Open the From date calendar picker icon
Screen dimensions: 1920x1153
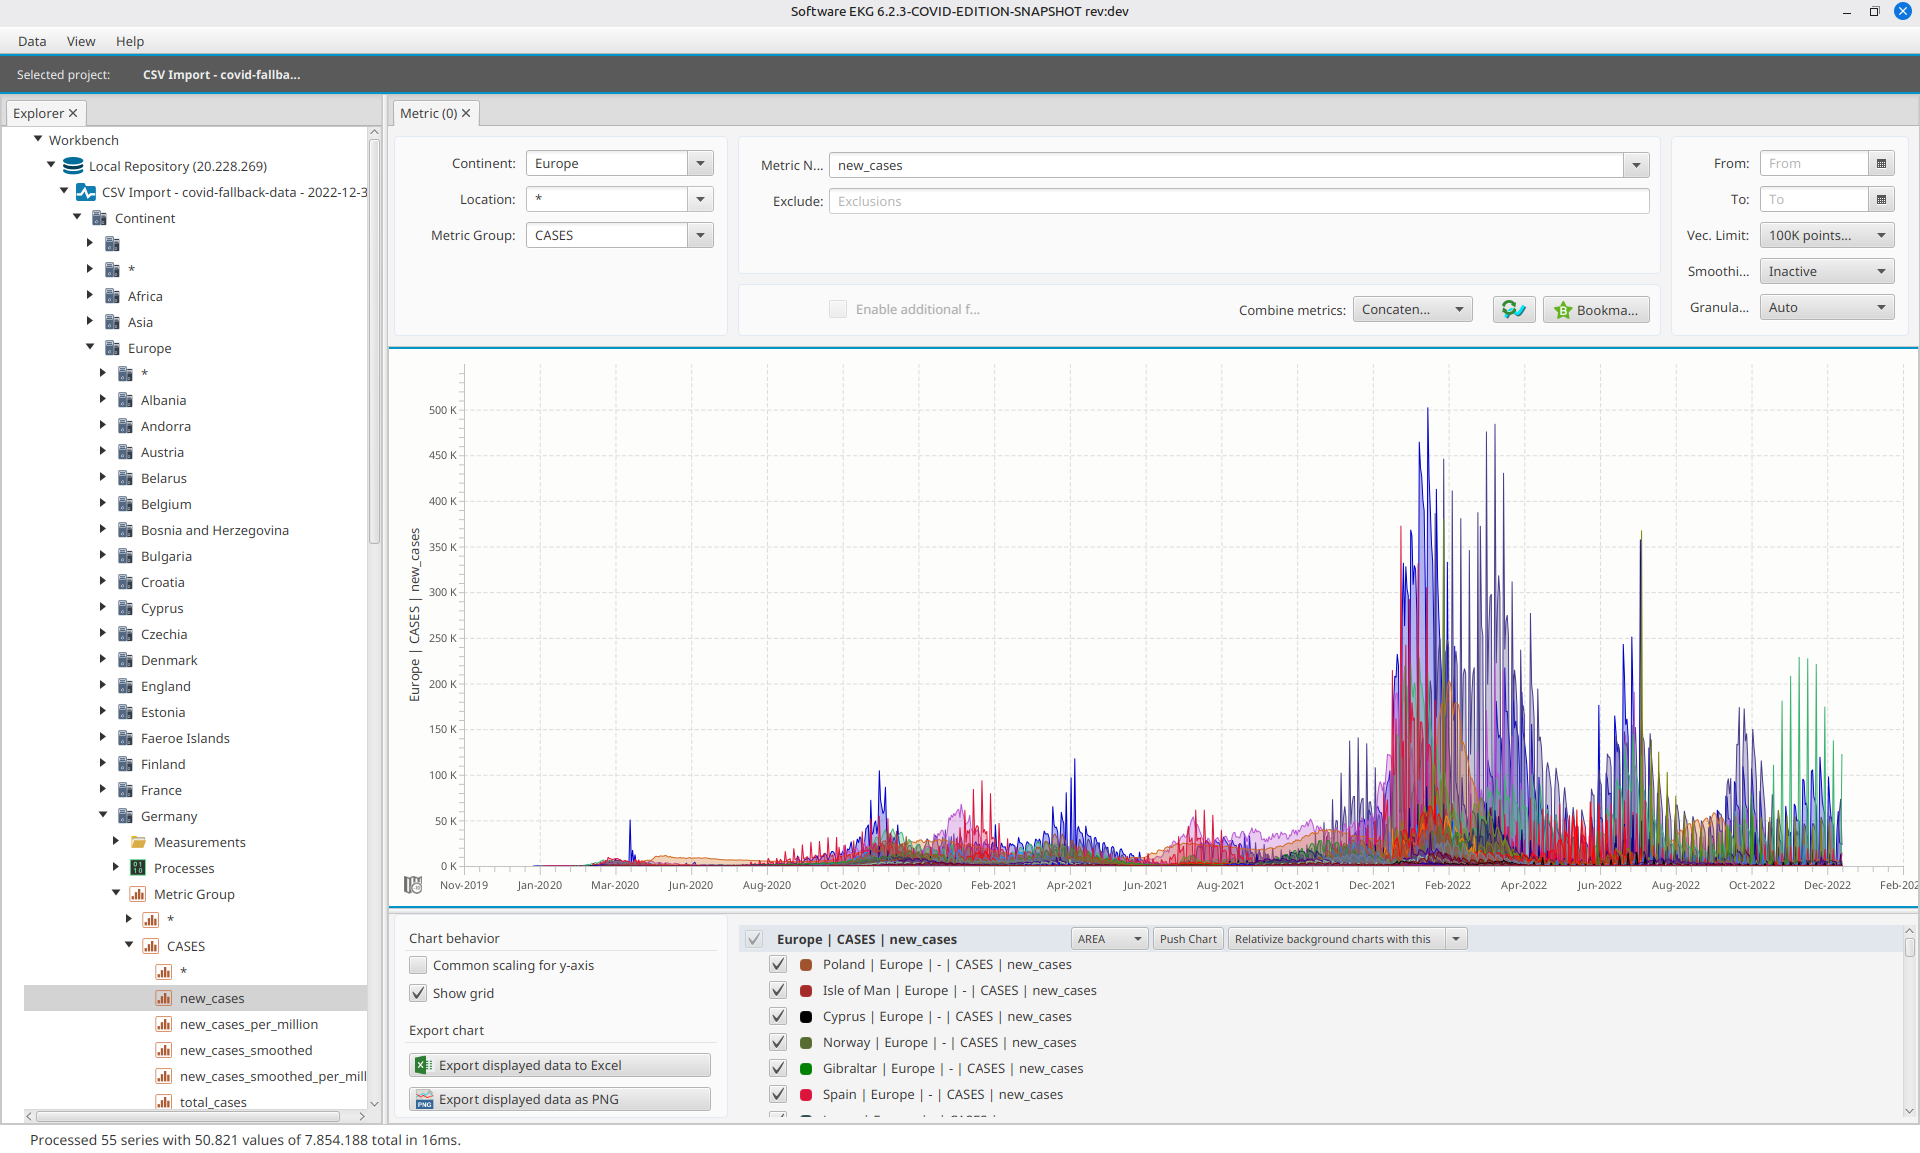click(x=1881, y=164)
